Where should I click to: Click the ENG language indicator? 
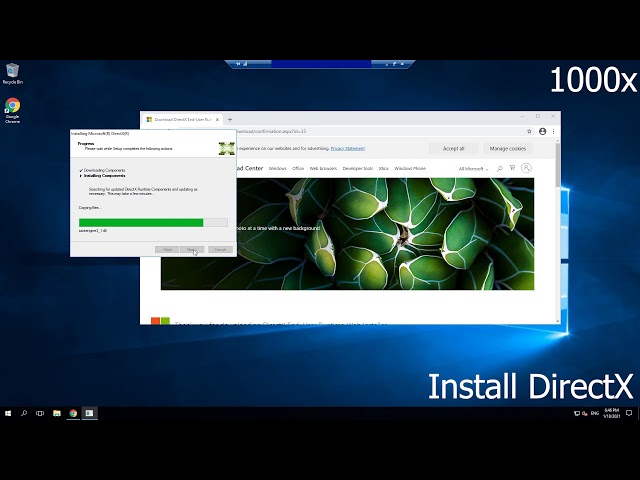[x=595, y=413]
